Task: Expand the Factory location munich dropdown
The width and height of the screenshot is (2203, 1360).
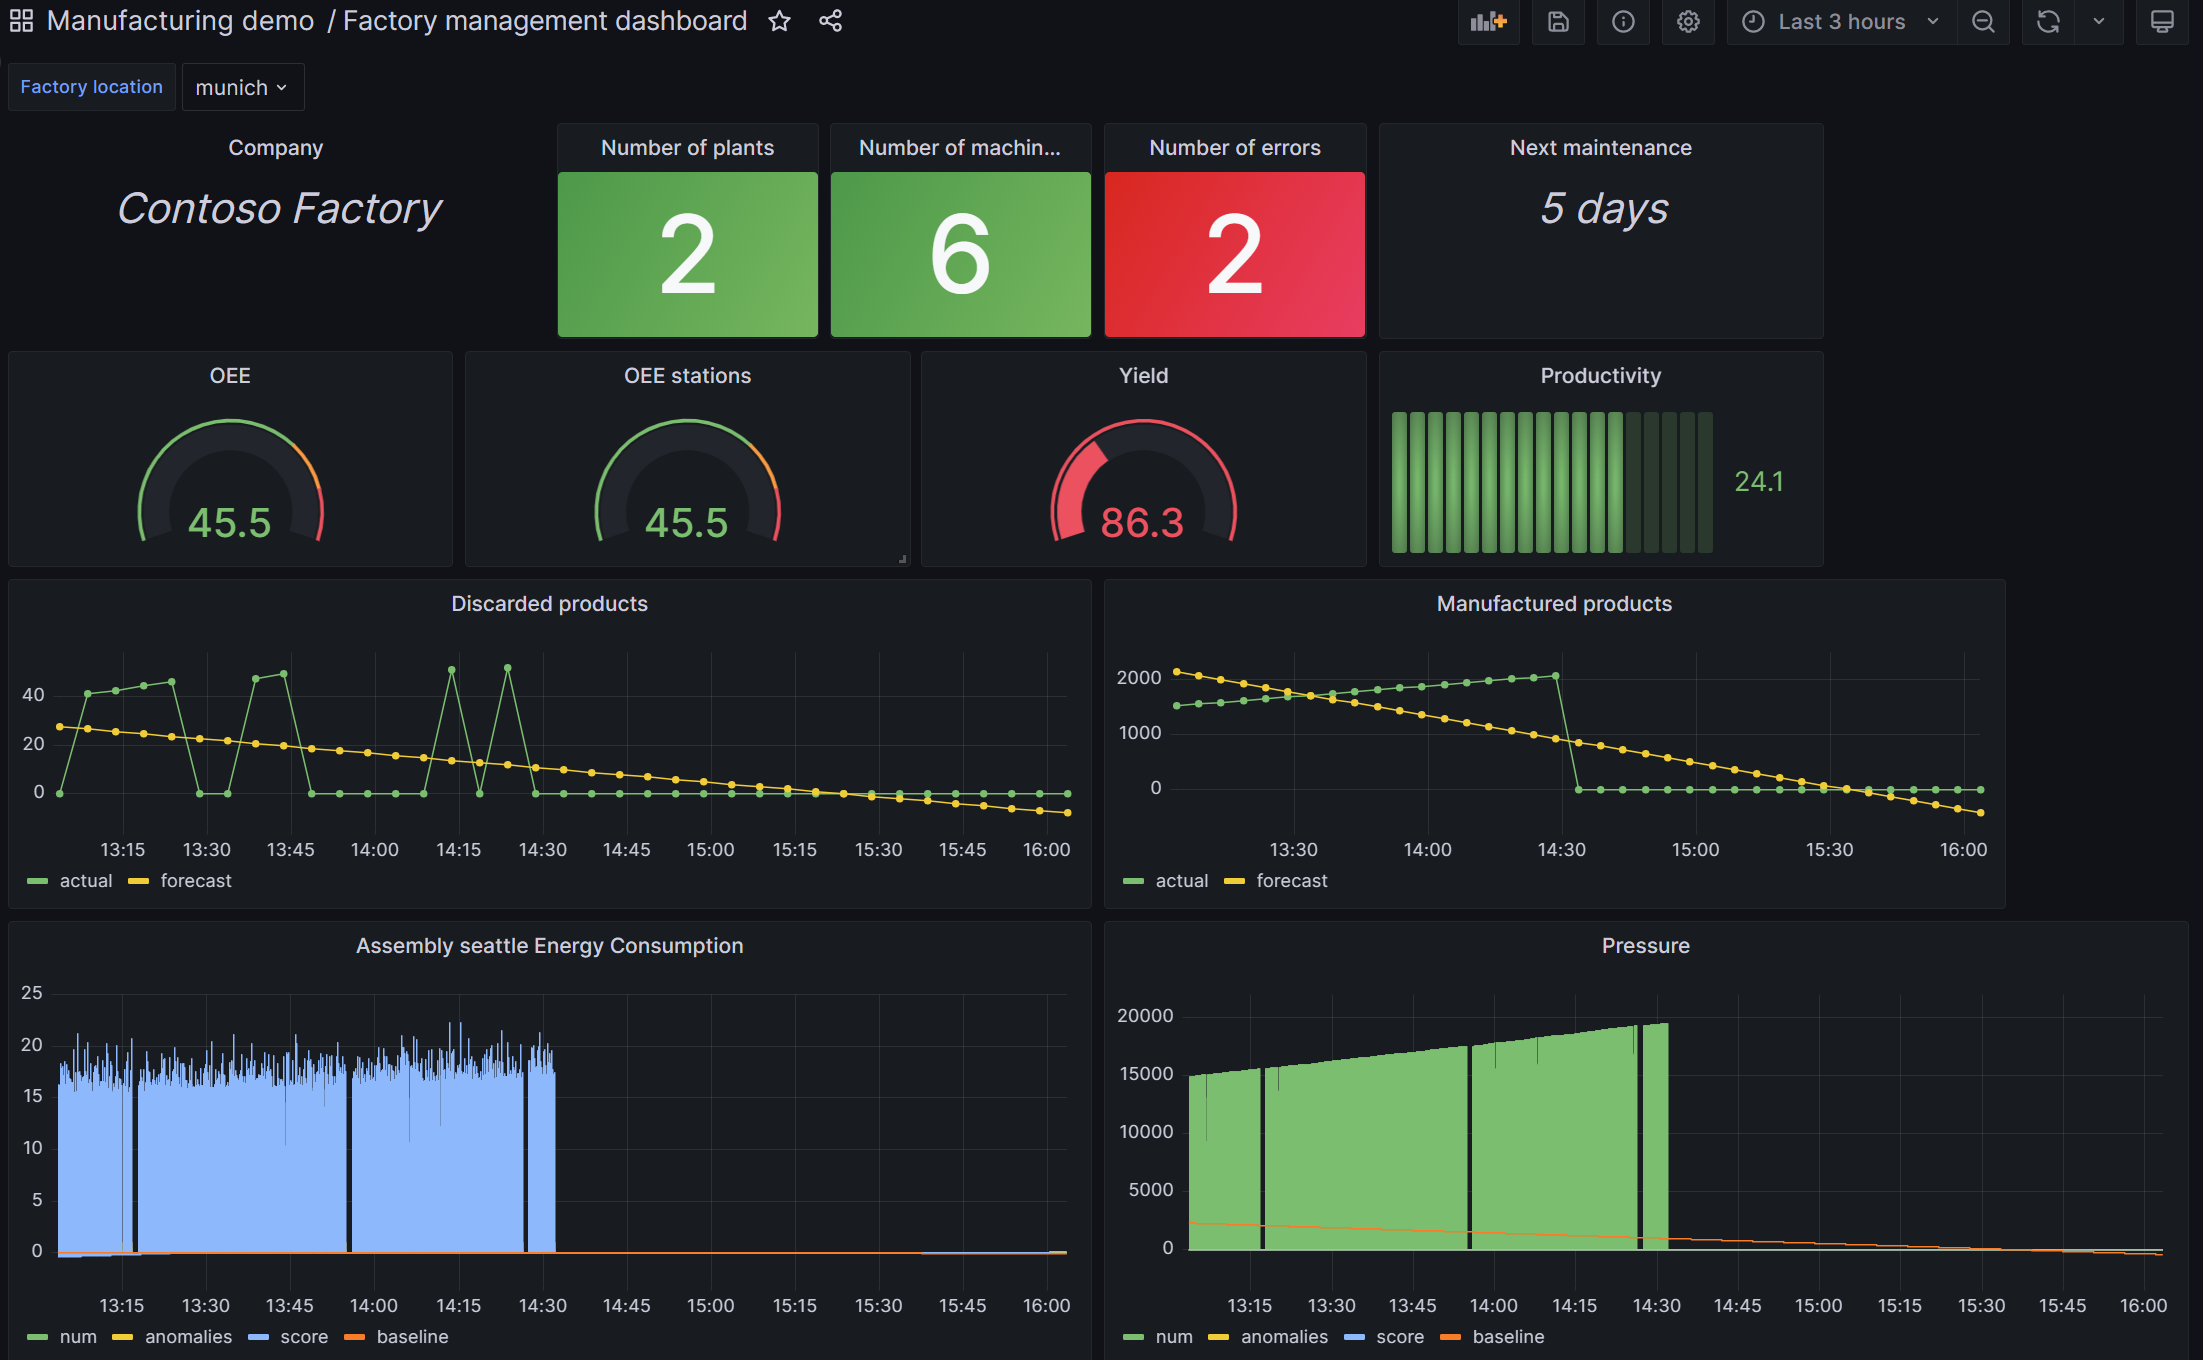Action: [239, 87]
